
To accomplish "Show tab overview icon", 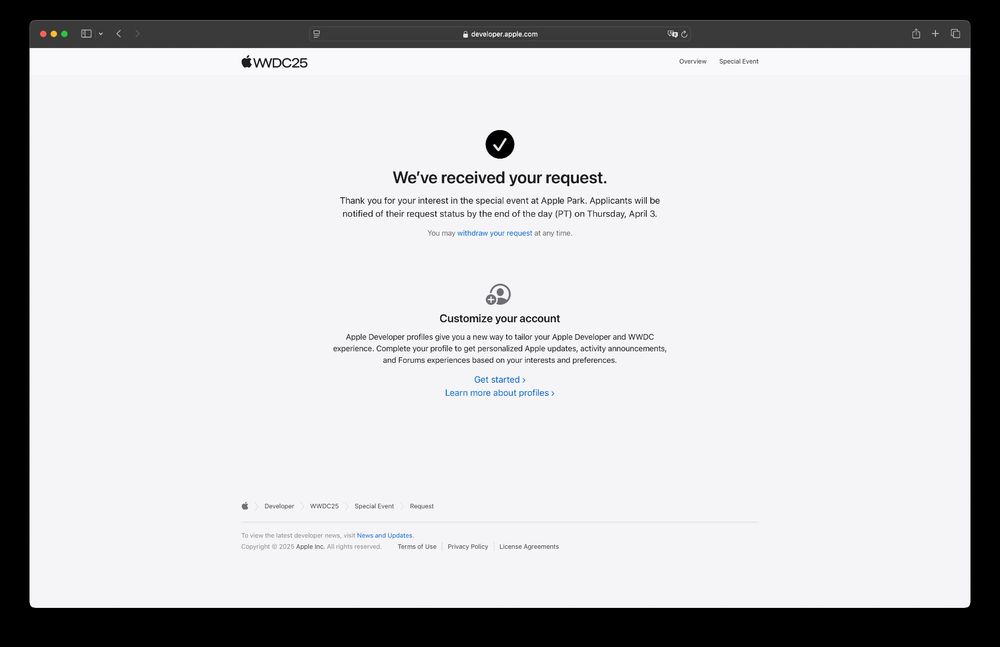I will (955, 34).
